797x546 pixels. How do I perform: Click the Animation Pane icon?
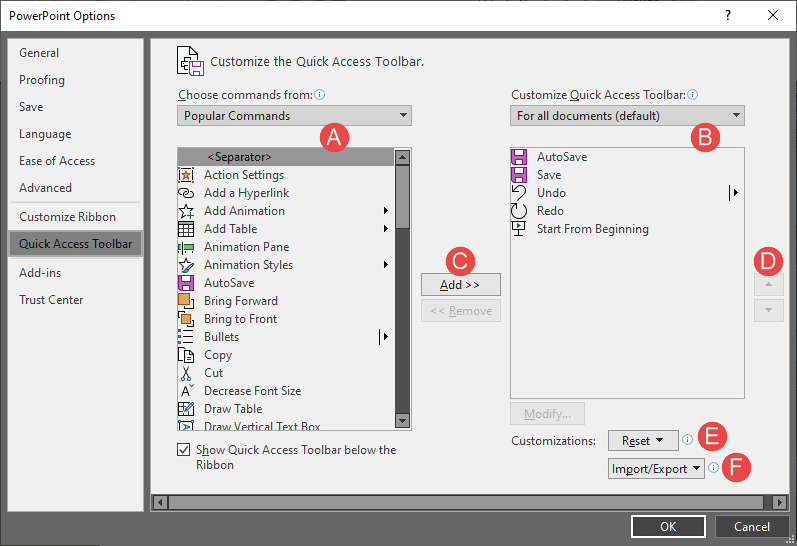(186, 247)
